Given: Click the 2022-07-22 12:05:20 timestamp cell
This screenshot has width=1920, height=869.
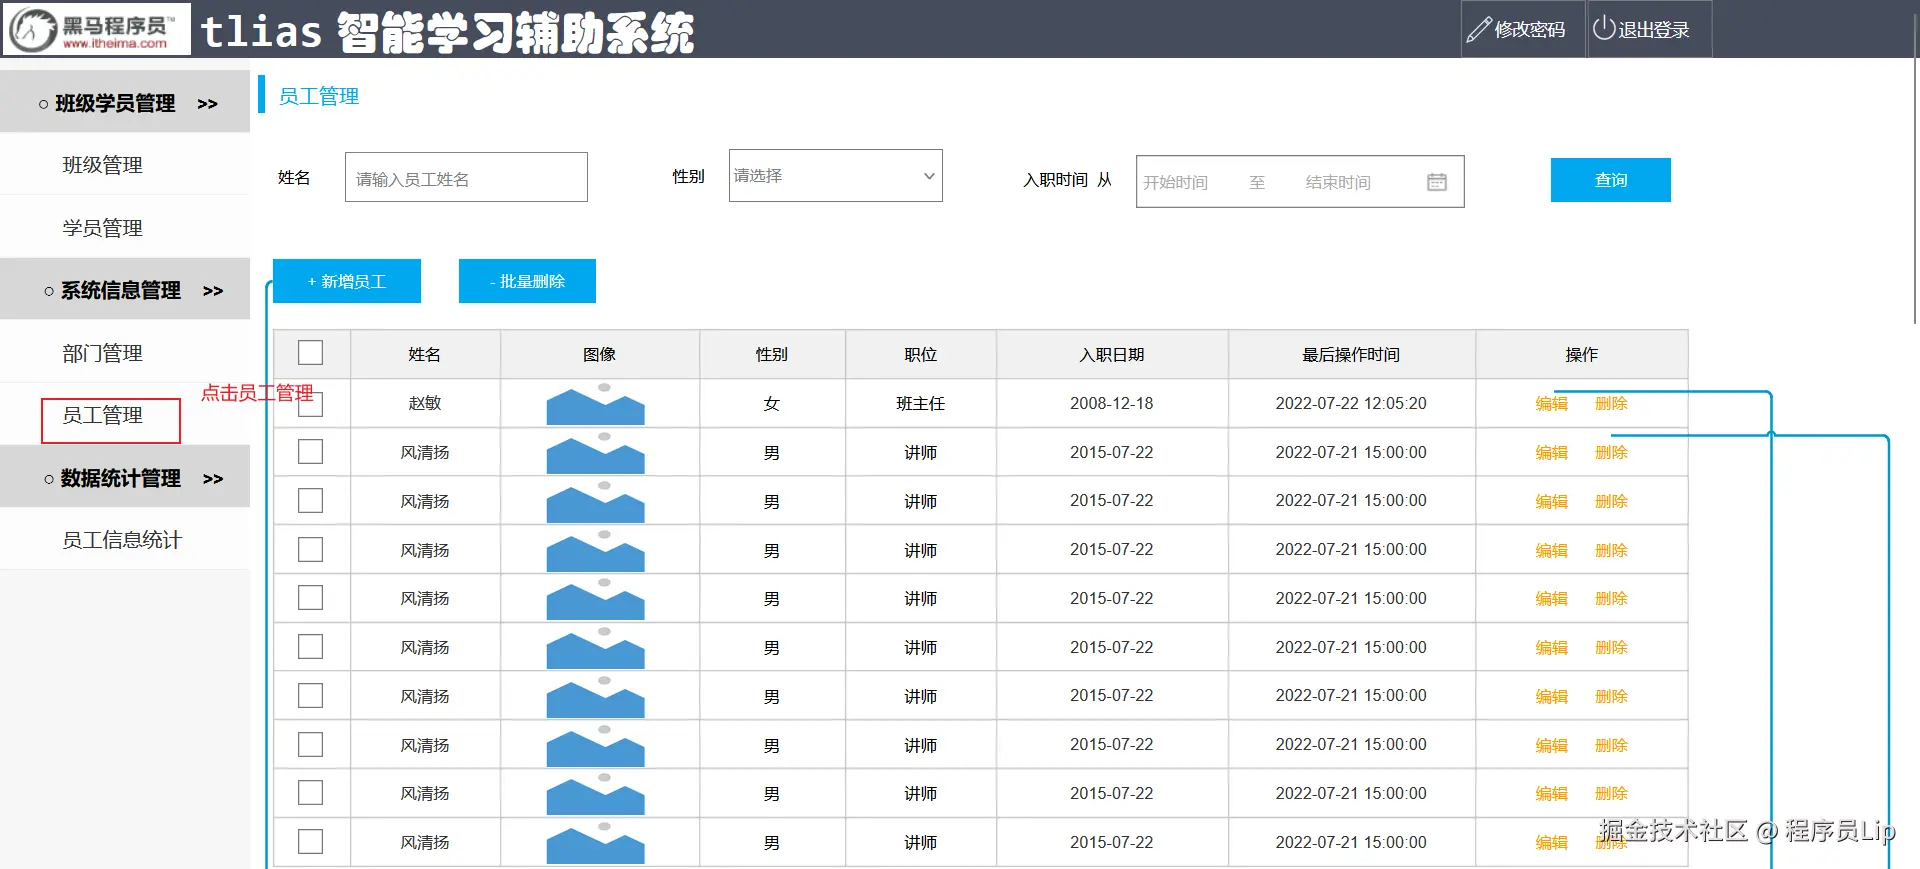Looking at the screenshot, I should point(1351,404).
